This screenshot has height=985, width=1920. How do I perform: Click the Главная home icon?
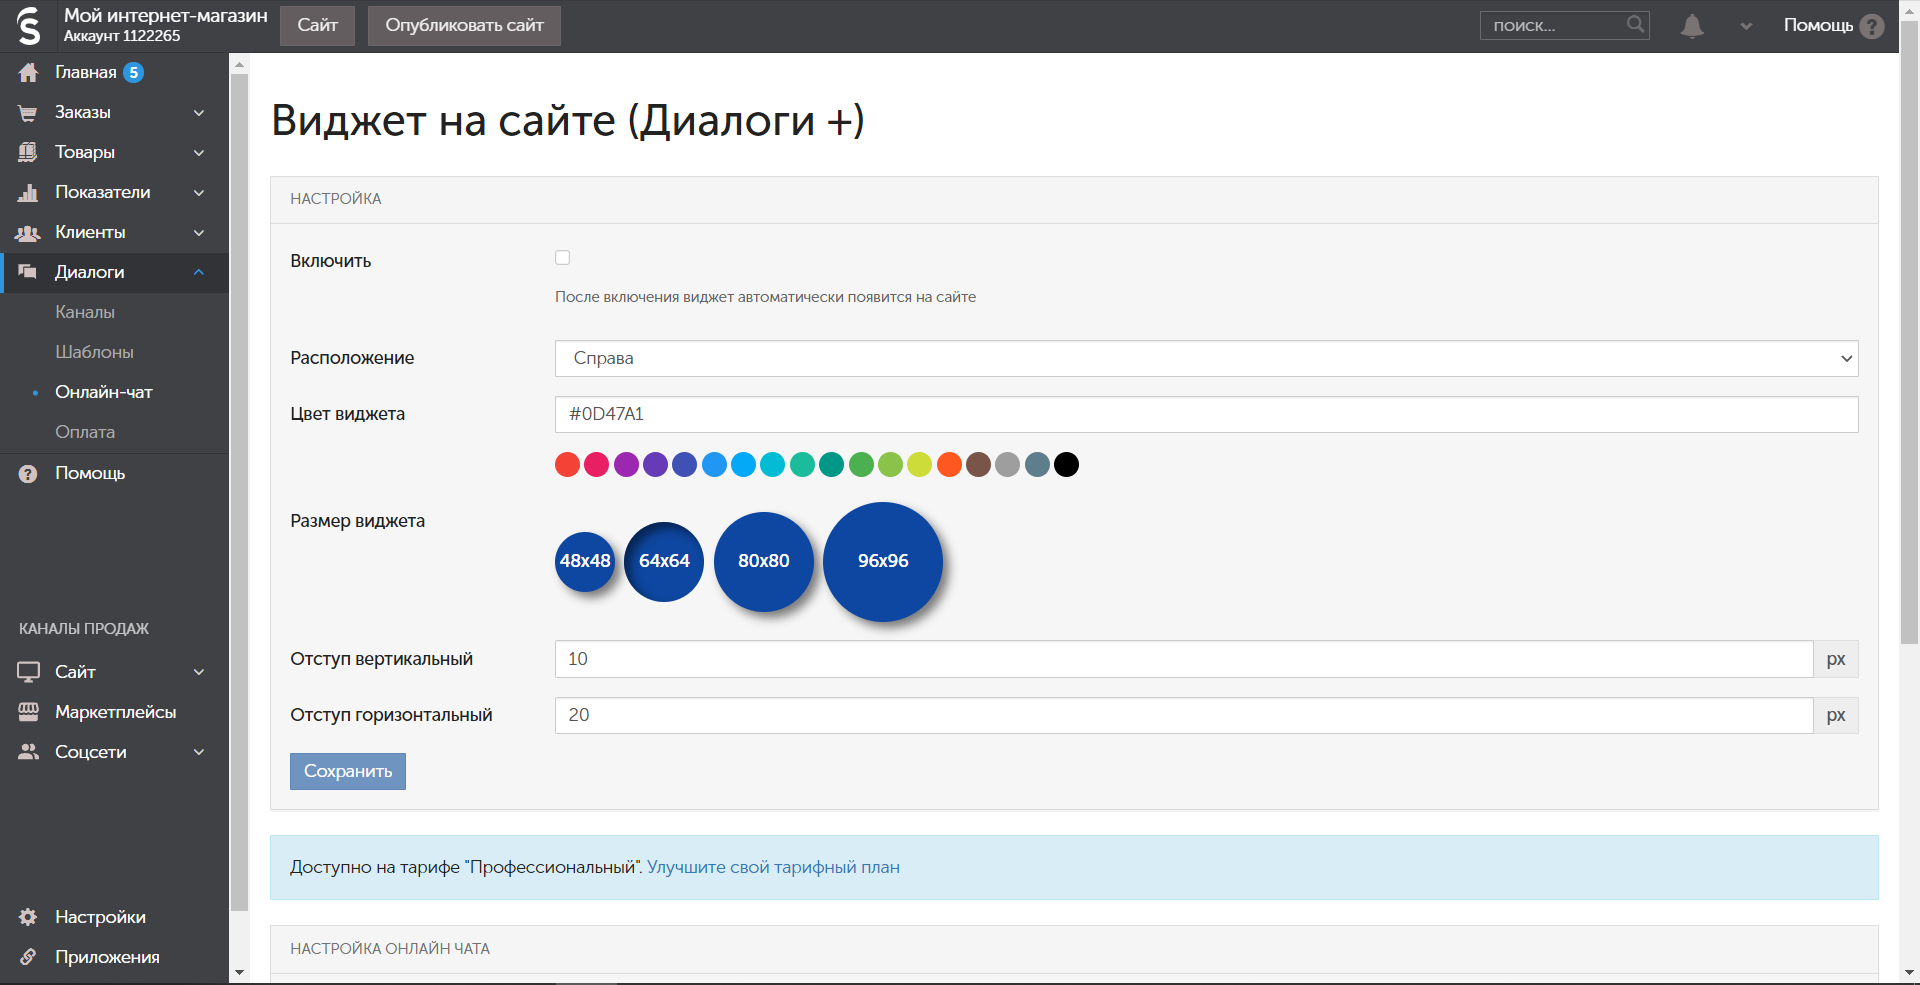[28, 72]
